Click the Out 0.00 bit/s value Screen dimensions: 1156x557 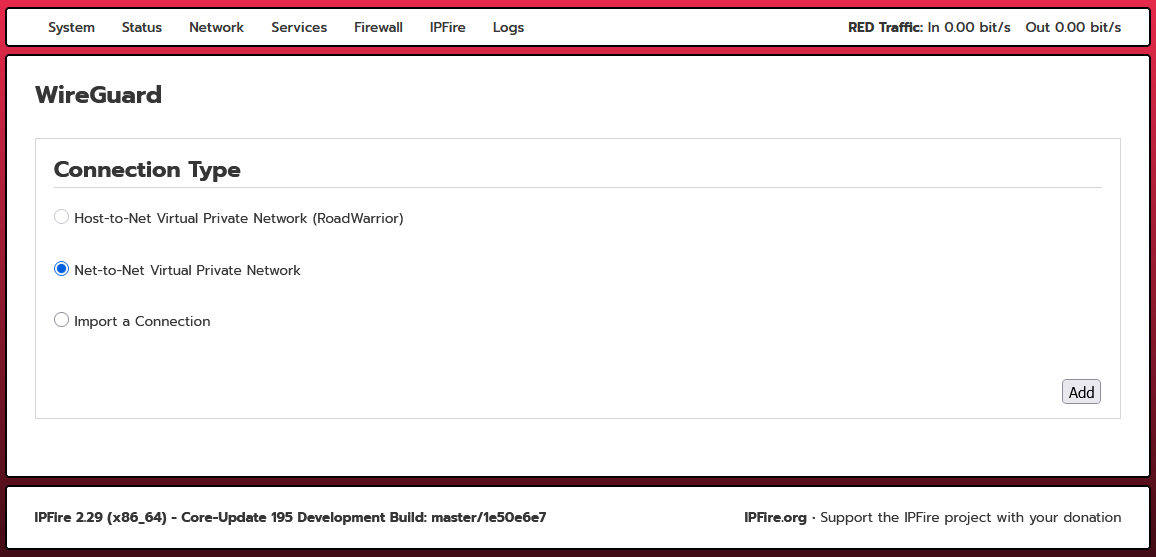(1073, 27)
